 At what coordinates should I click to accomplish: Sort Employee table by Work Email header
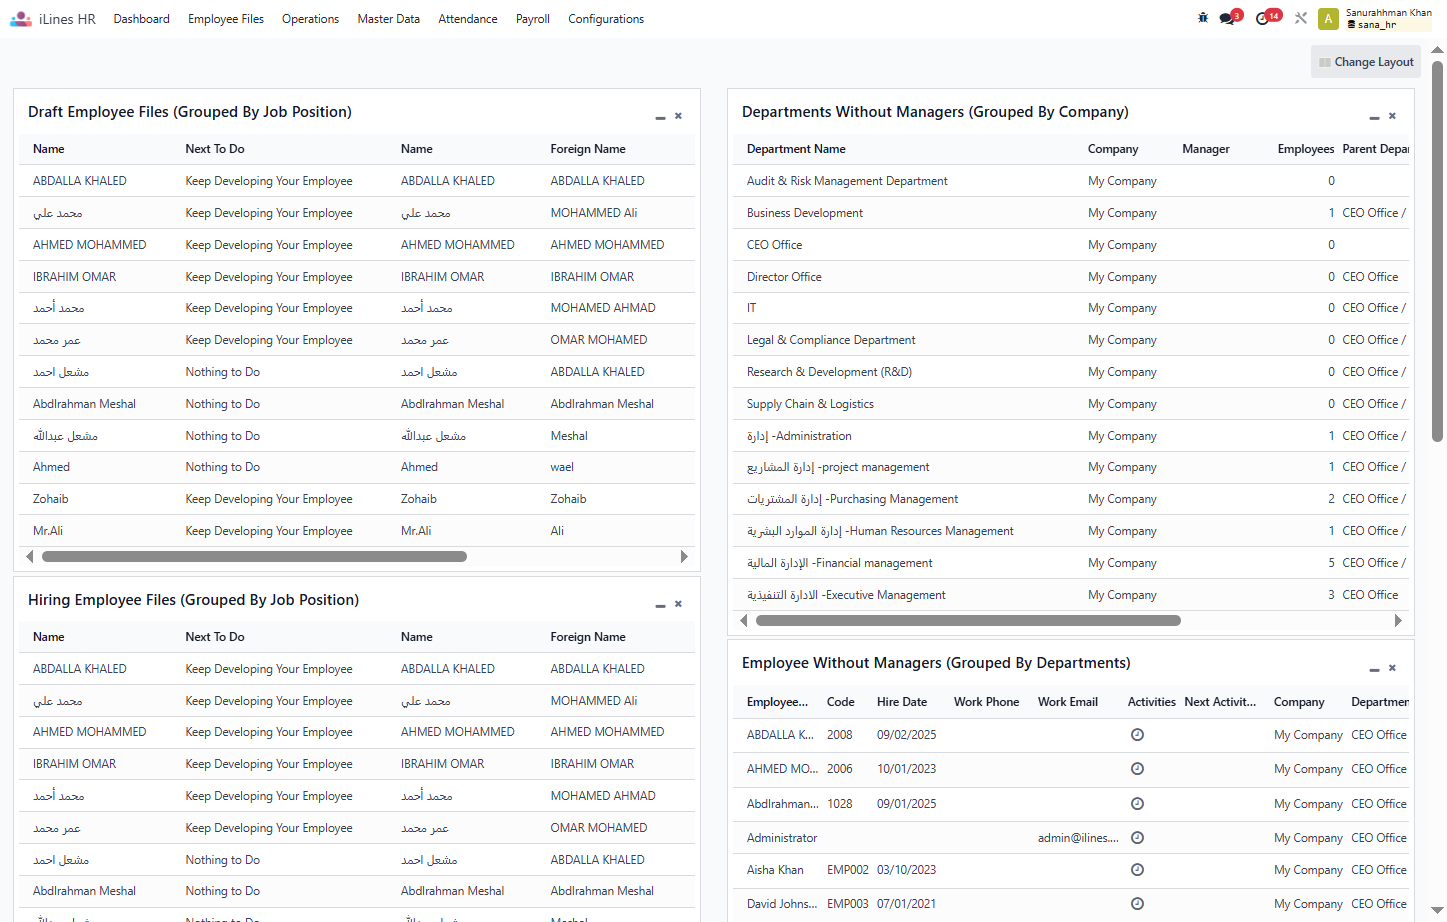click(1068, 702)
